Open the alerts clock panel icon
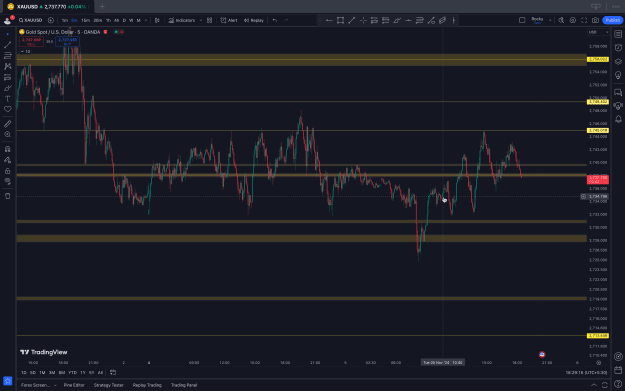 click(618, 48)
